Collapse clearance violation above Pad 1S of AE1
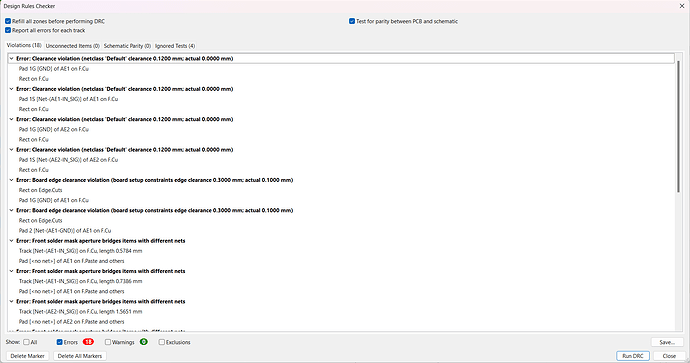 pyautogui.click(x=11, y=89)
